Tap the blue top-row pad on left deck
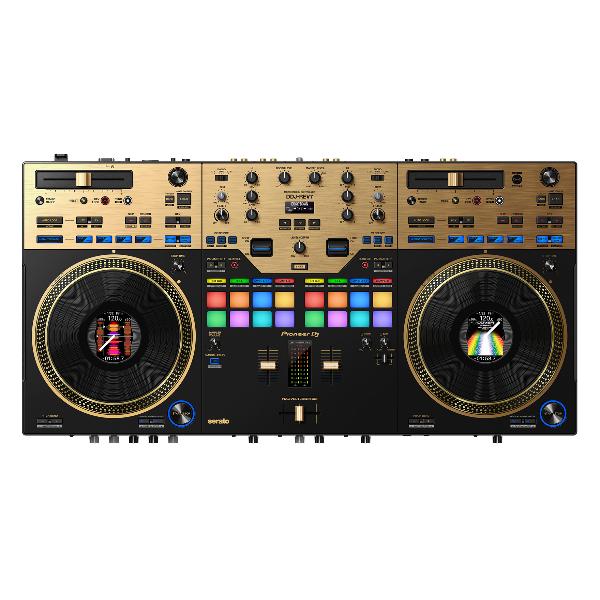600x600 pixels. 262,300
